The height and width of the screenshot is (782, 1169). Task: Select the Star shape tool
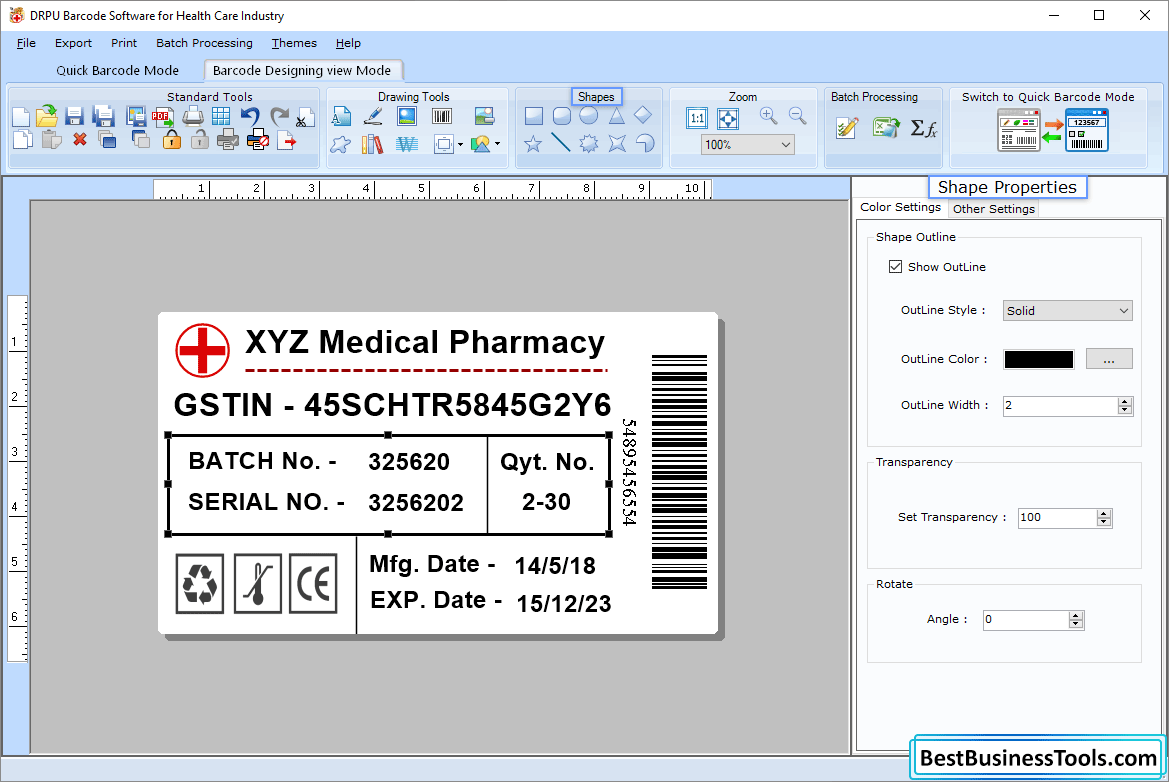[532, 143]
